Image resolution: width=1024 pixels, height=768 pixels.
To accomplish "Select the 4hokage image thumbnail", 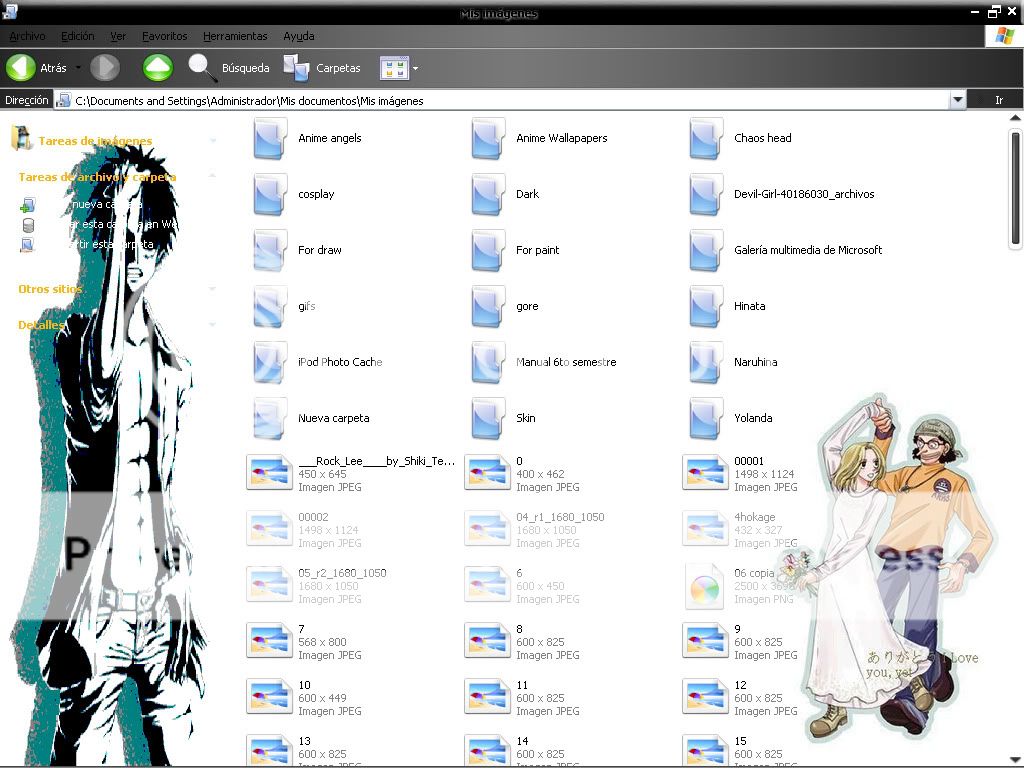I will click(x=705, y=528).
